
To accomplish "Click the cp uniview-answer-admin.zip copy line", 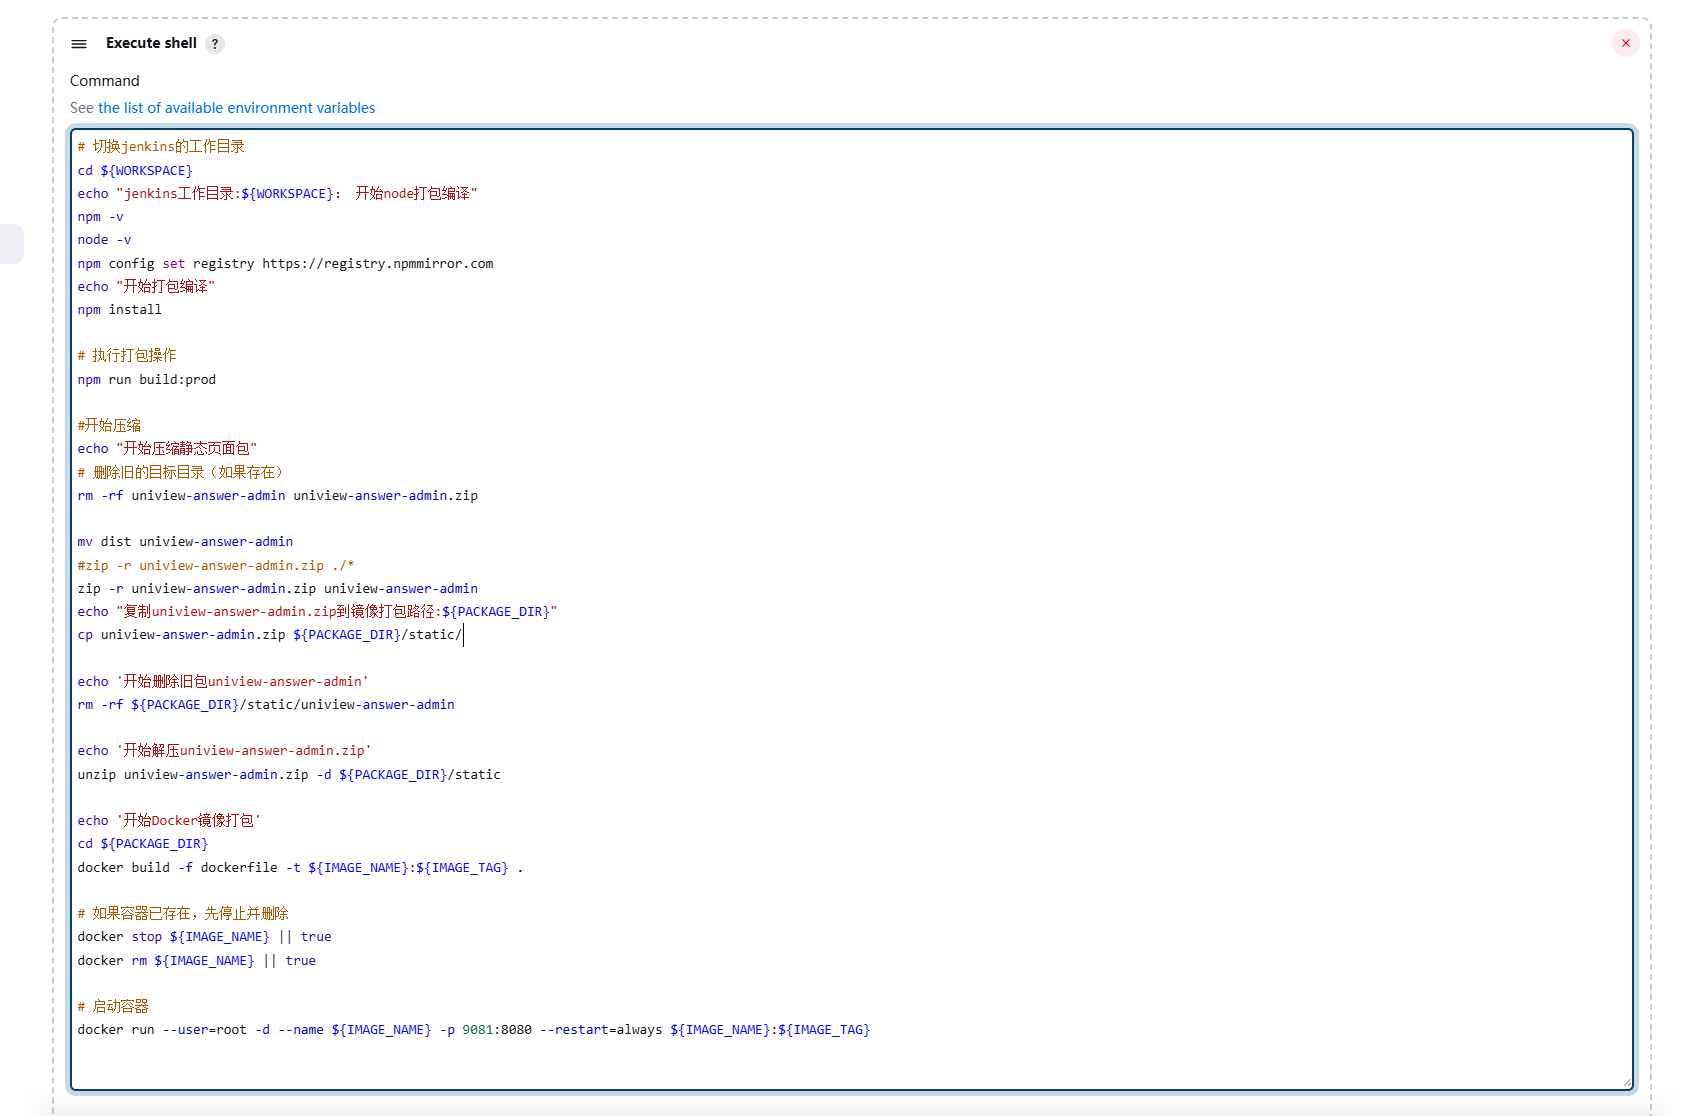I will point(270,634).
